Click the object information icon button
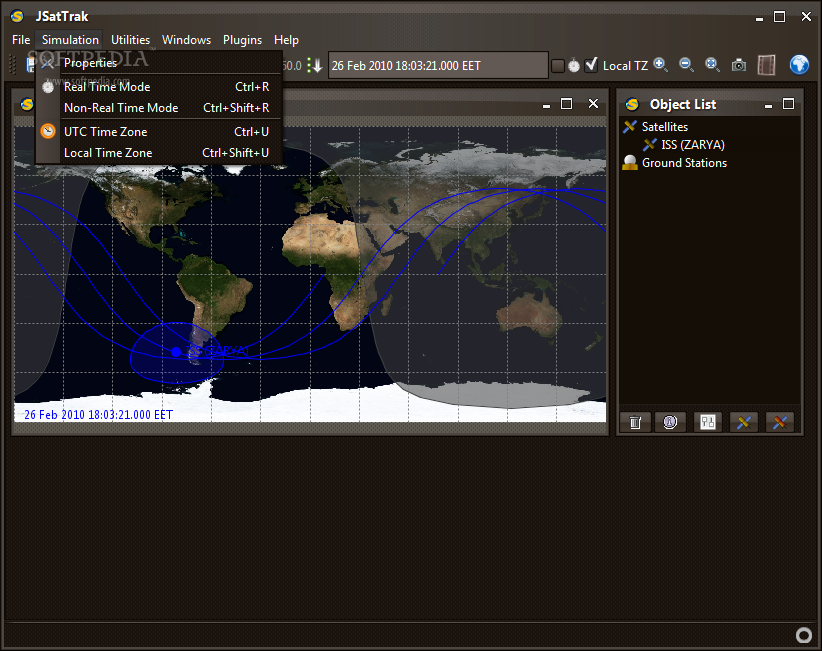 click(x=670, y=422)
